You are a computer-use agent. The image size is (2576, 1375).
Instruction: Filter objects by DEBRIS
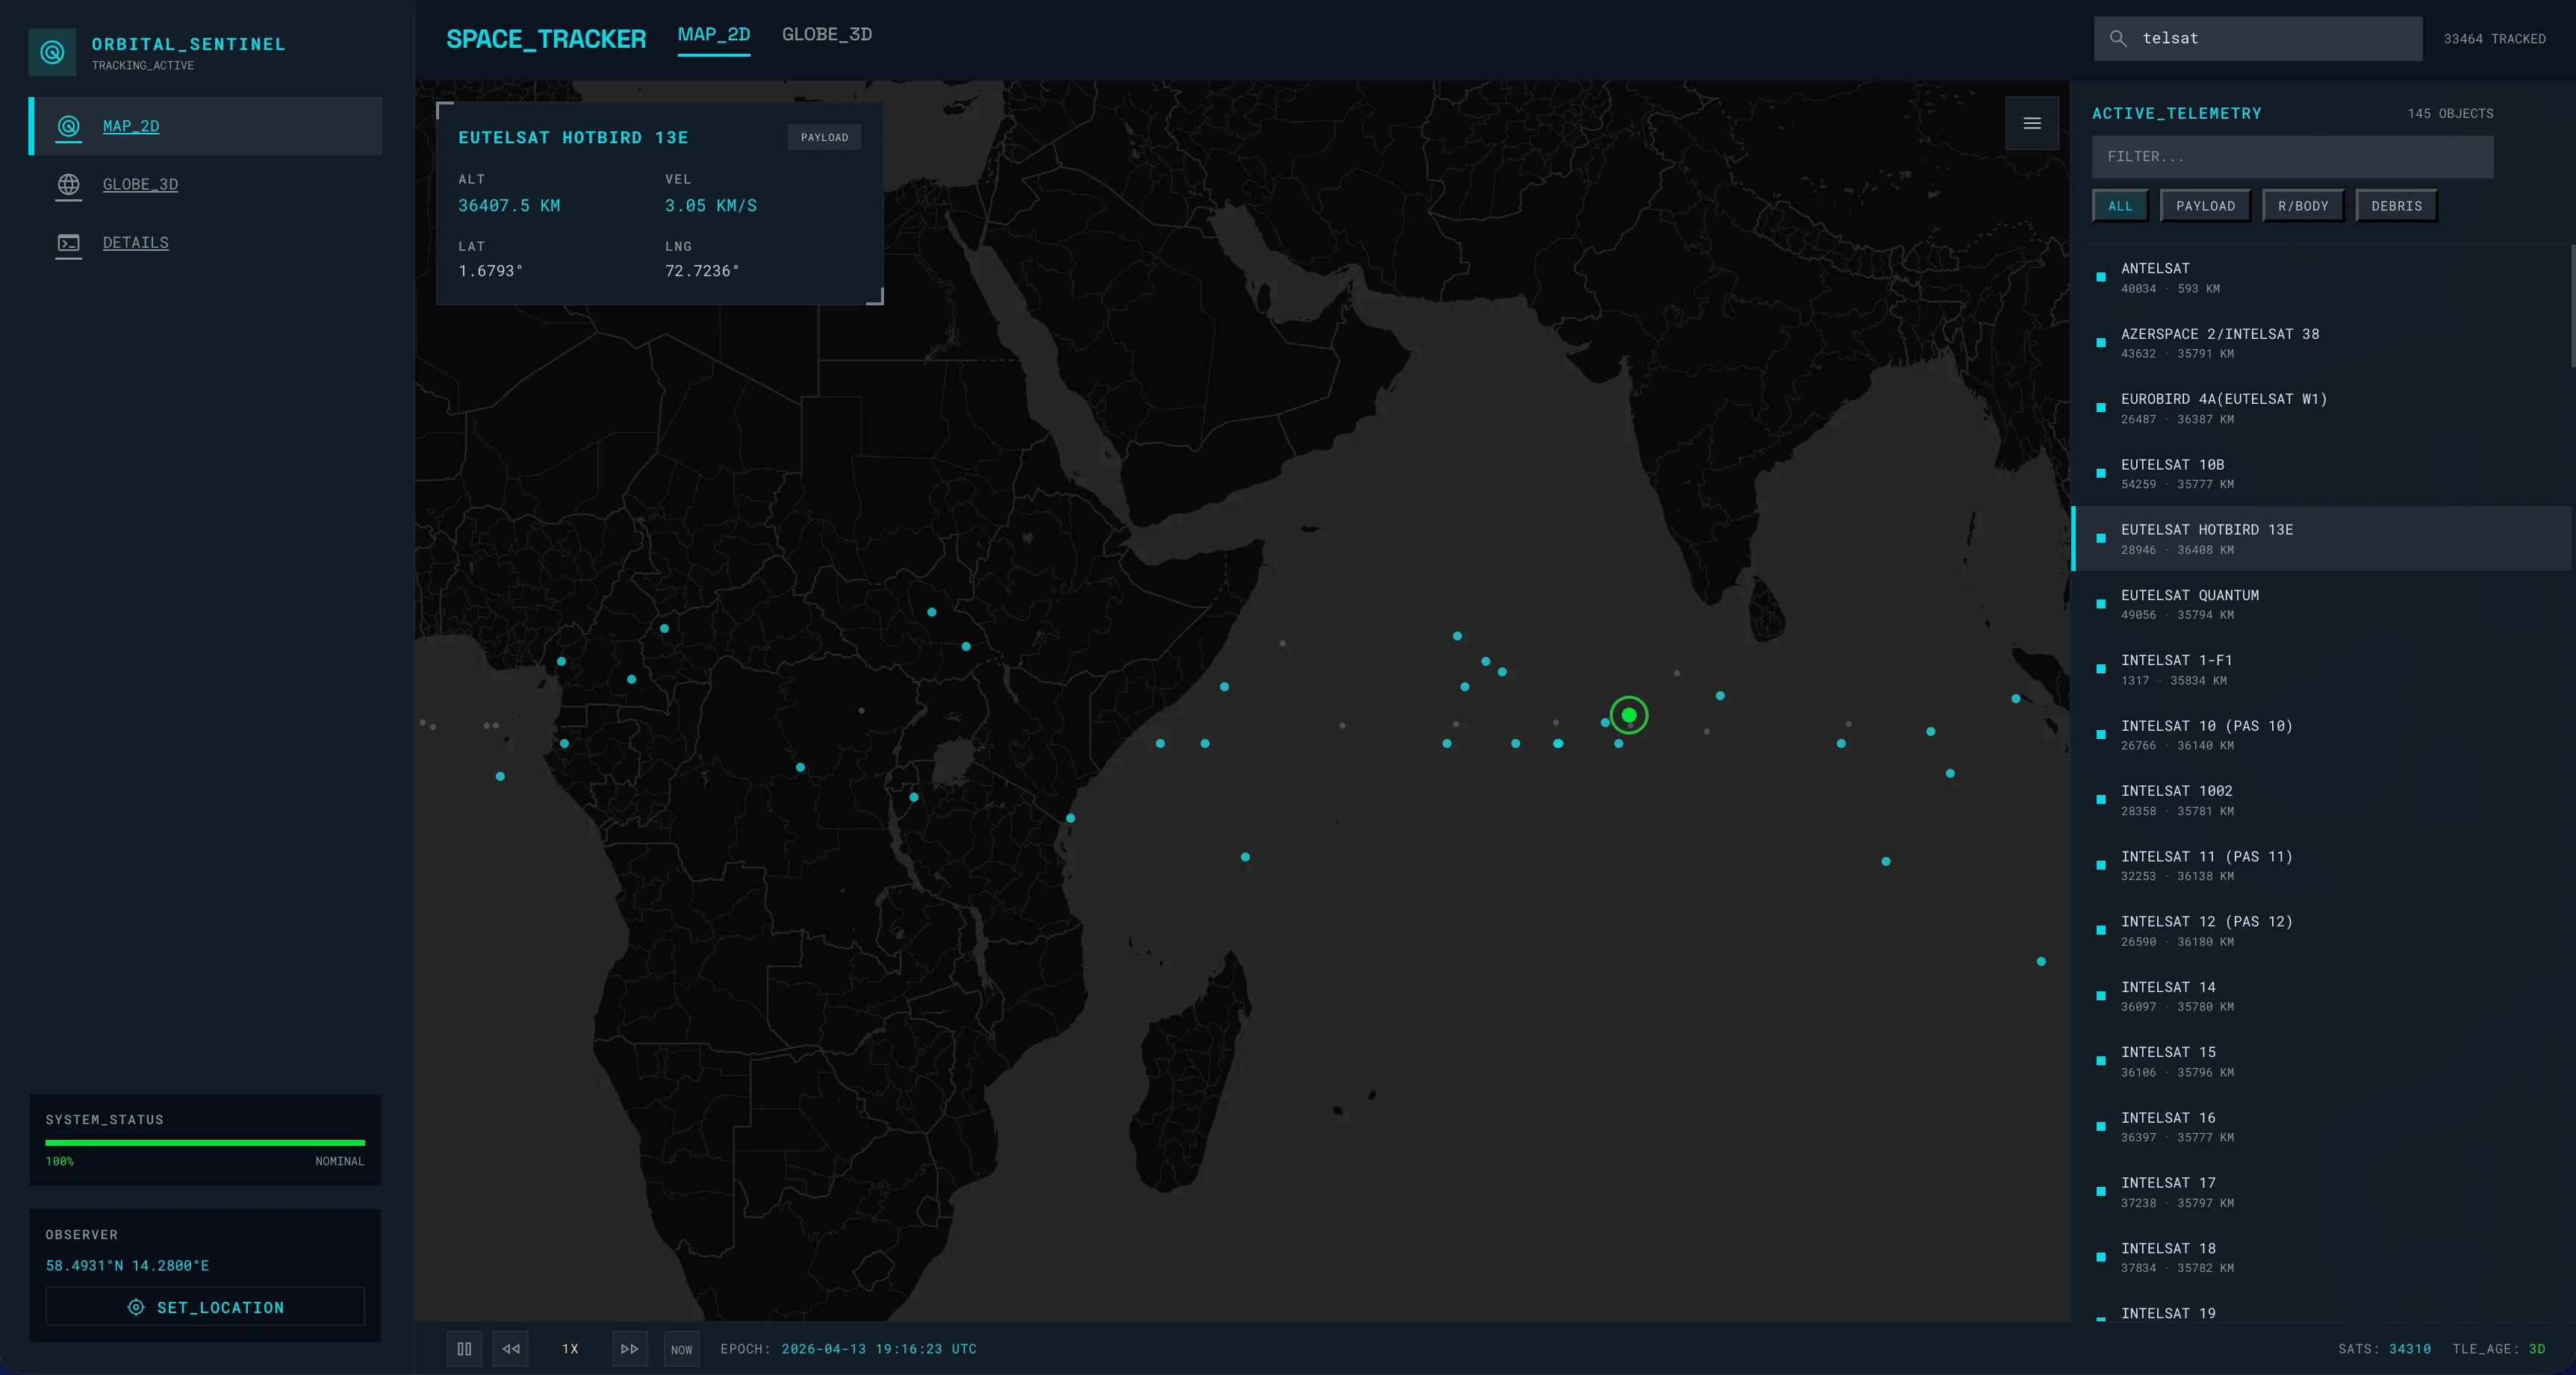2396,206
